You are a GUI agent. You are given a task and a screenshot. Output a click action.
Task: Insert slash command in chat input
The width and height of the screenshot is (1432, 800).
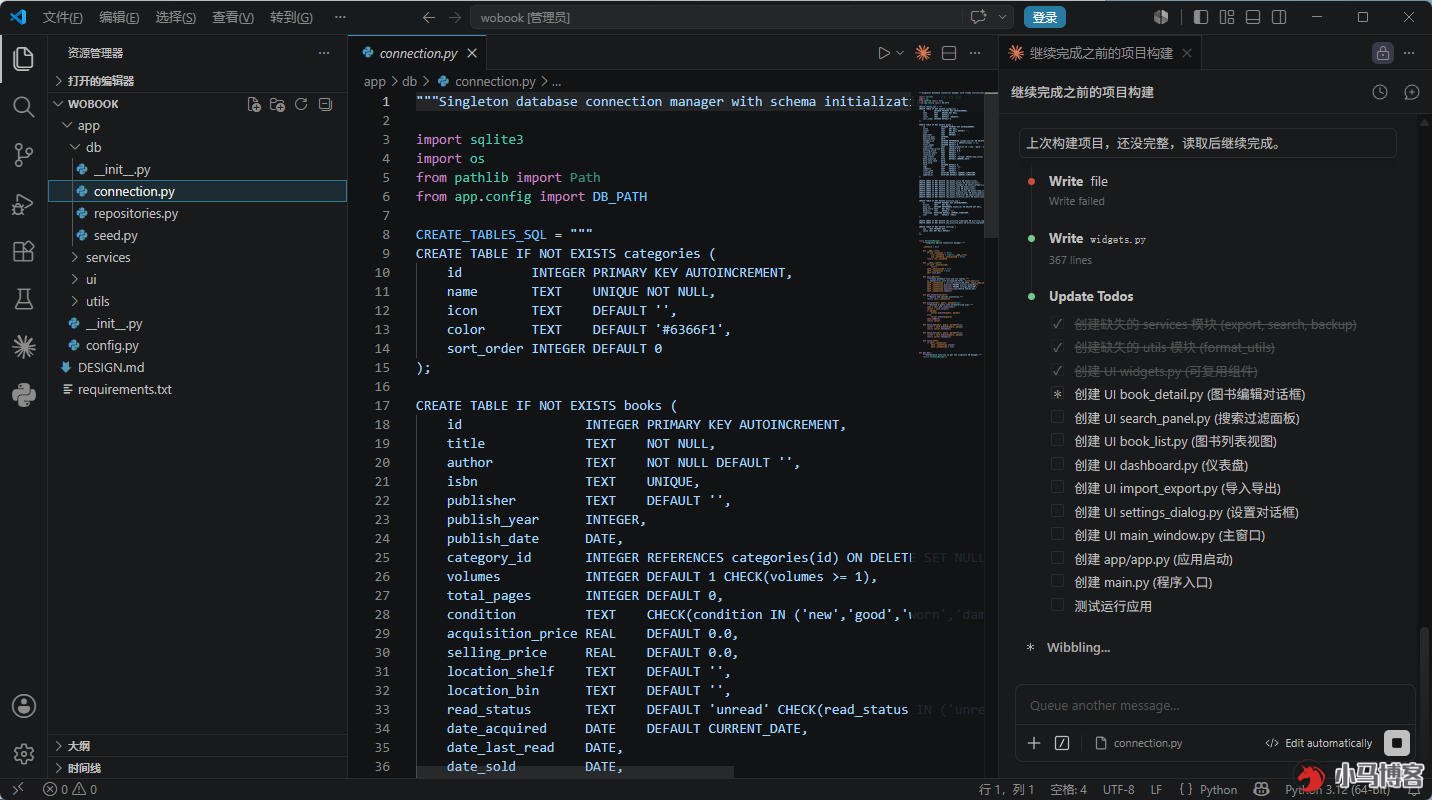tap(1062, 743)
